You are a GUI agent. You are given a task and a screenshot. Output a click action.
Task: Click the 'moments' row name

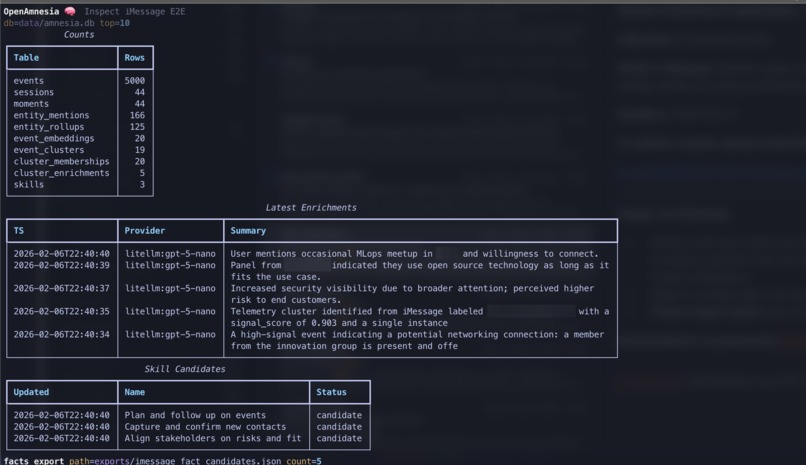(31, 104)
